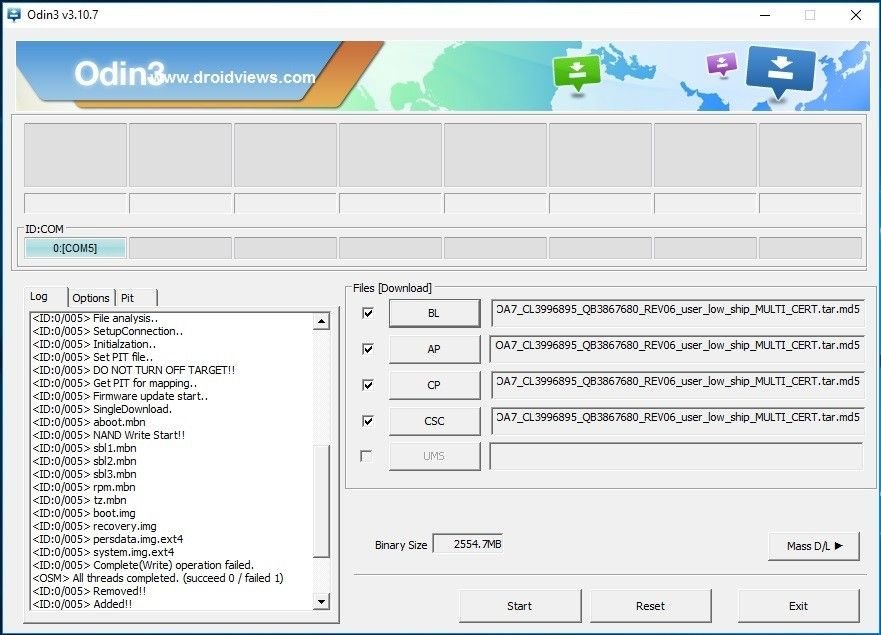Click the 'SingleDownload.' log line

pyautogui.click(x=102, y=409)
